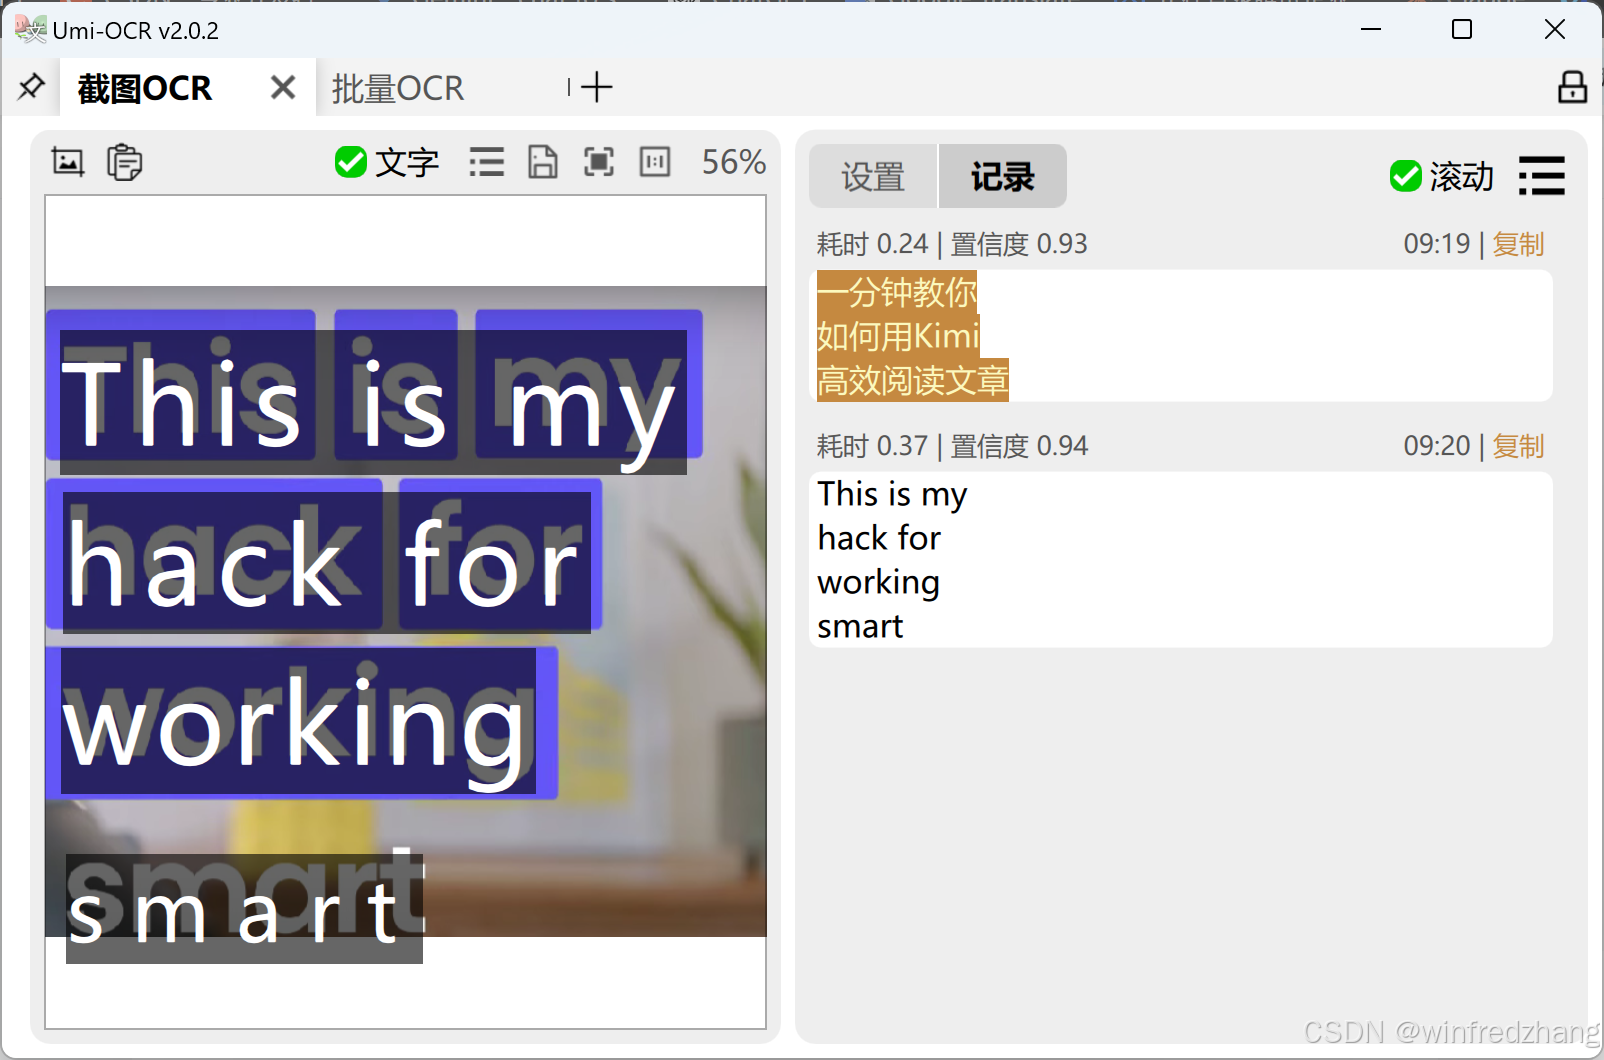Paste clipboard image for OCR
1604x1060 pixels.
(x=125, y=162)
